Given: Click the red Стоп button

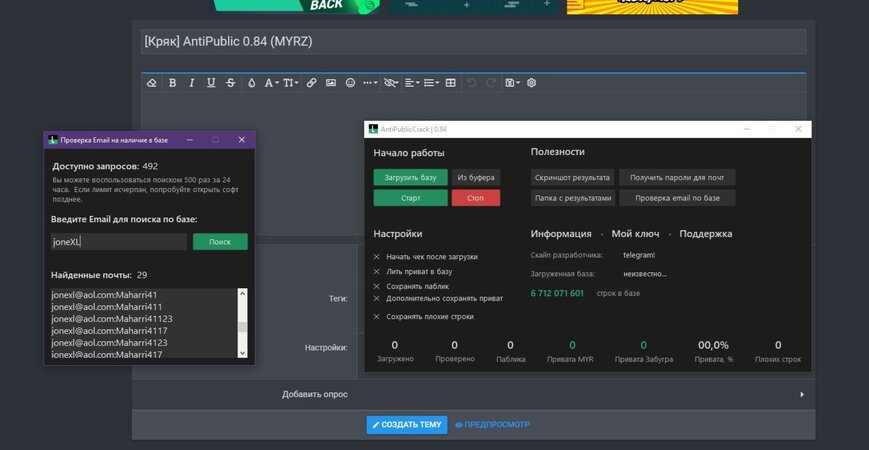Looking at the screenshot, I should click(476, 198).
